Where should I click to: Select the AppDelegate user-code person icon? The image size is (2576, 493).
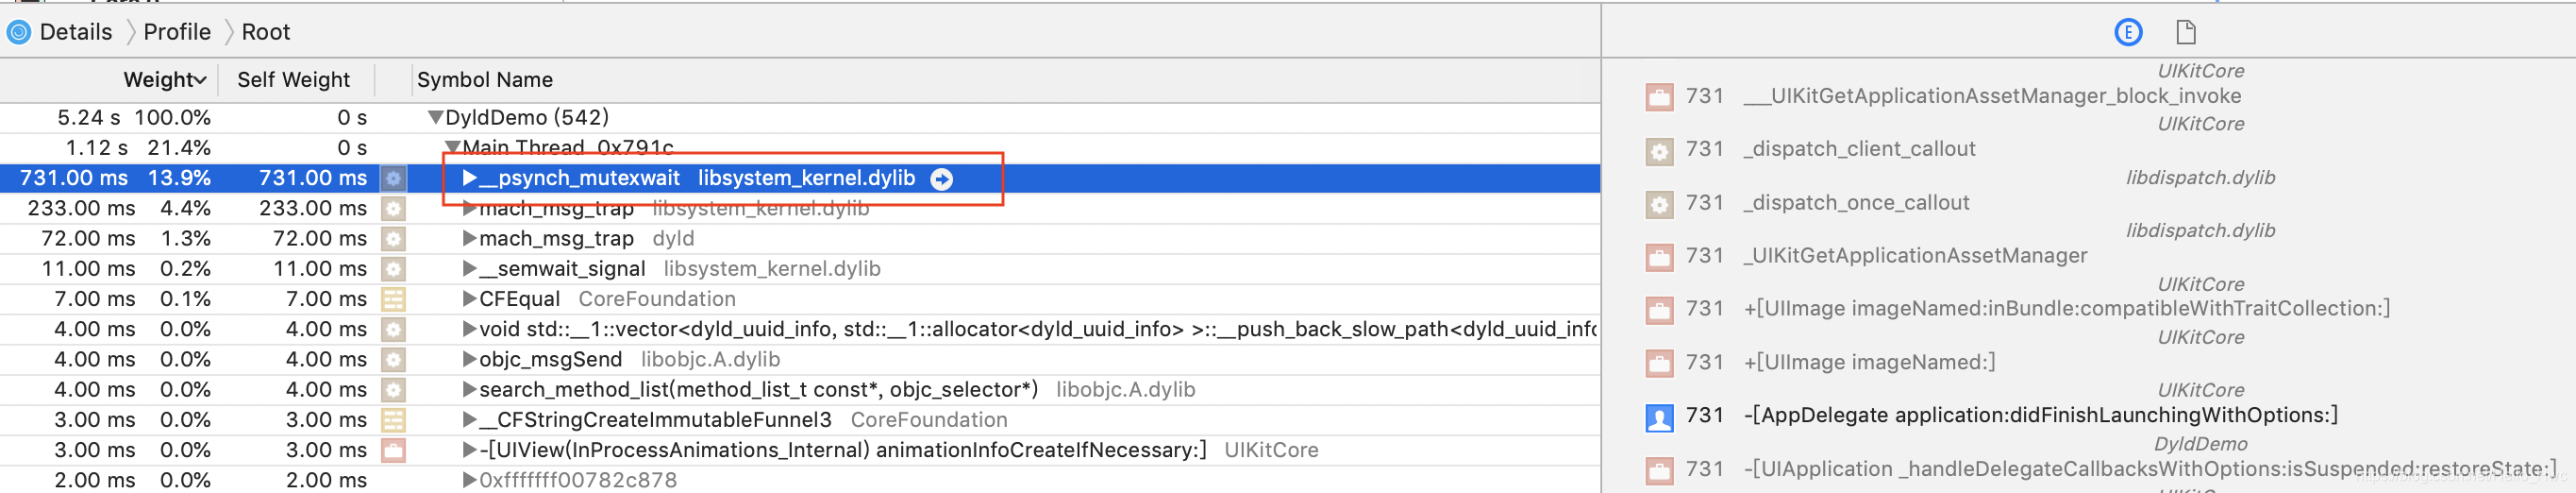click(x=1659, y=416)
